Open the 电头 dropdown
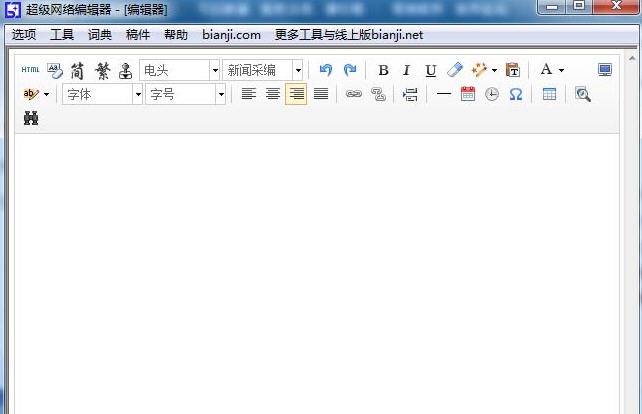This screenshot has width=642, height=414. (x=180, y=70)
